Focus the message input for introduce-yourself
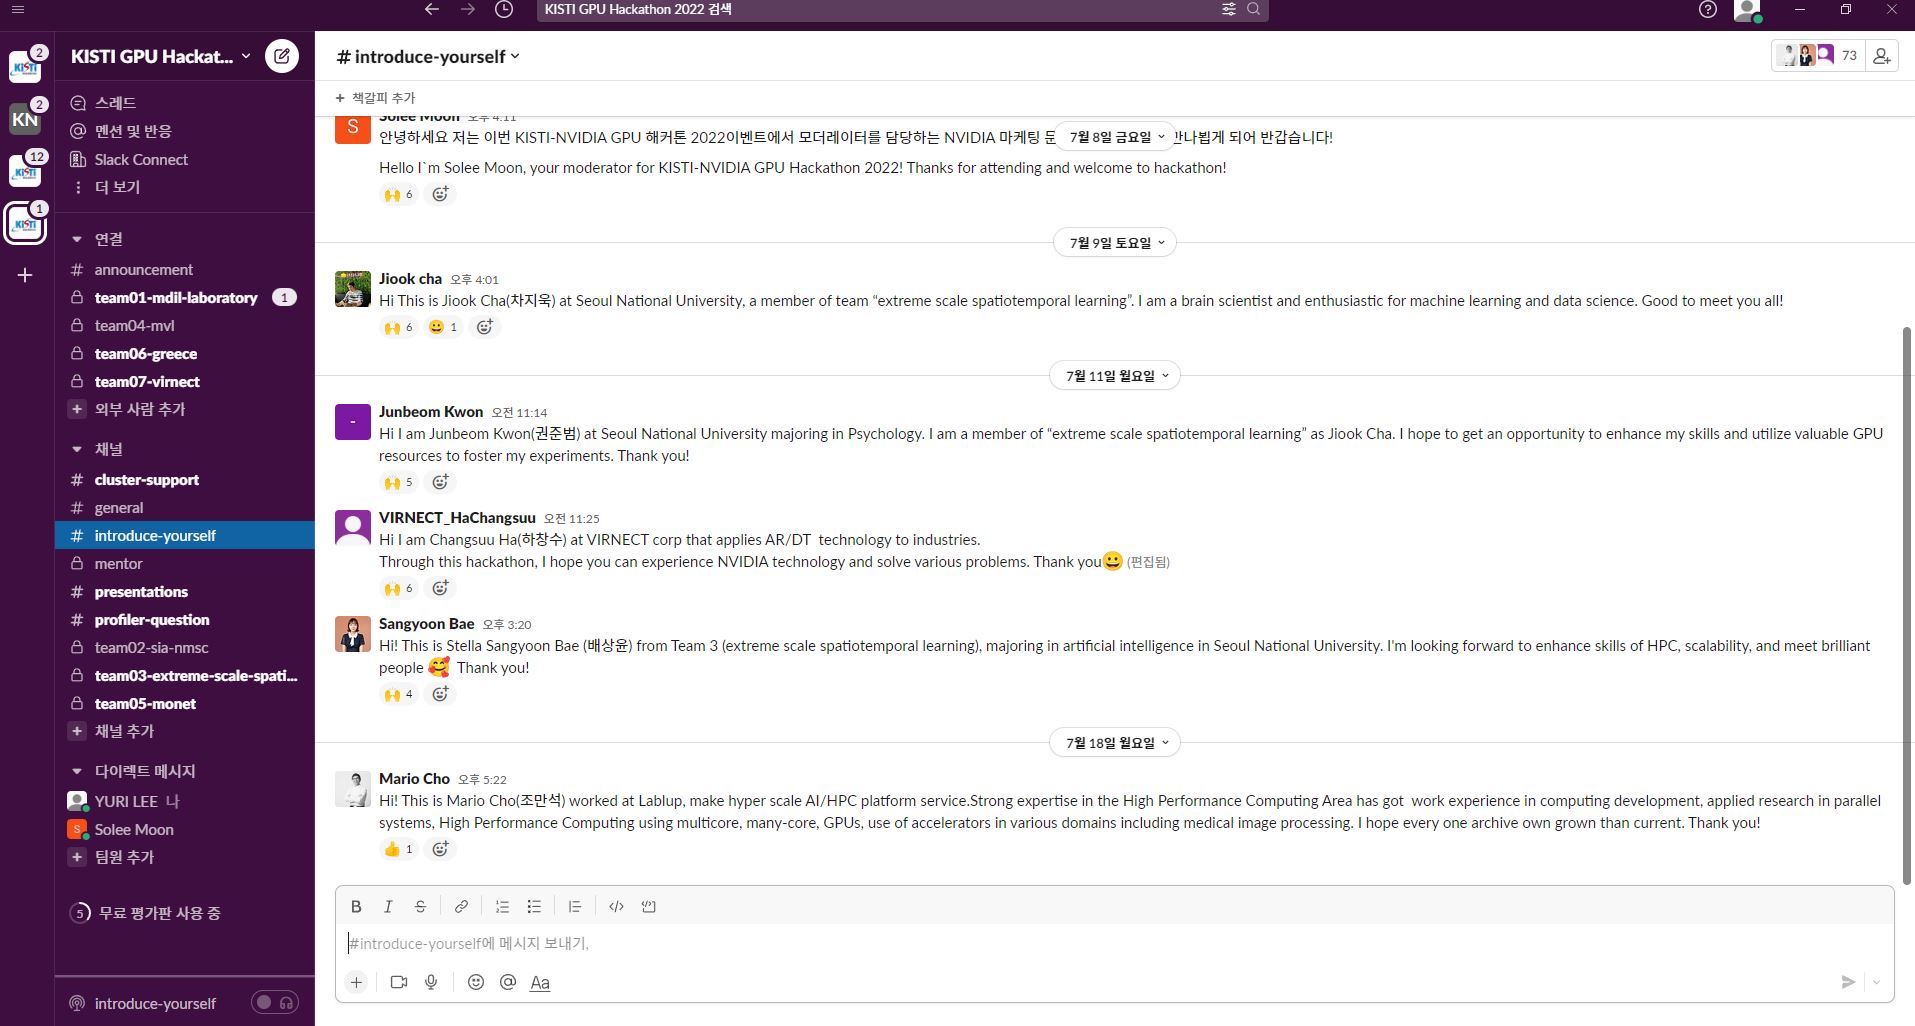Screen dimensions: 1915x1026 (1114, 943)
